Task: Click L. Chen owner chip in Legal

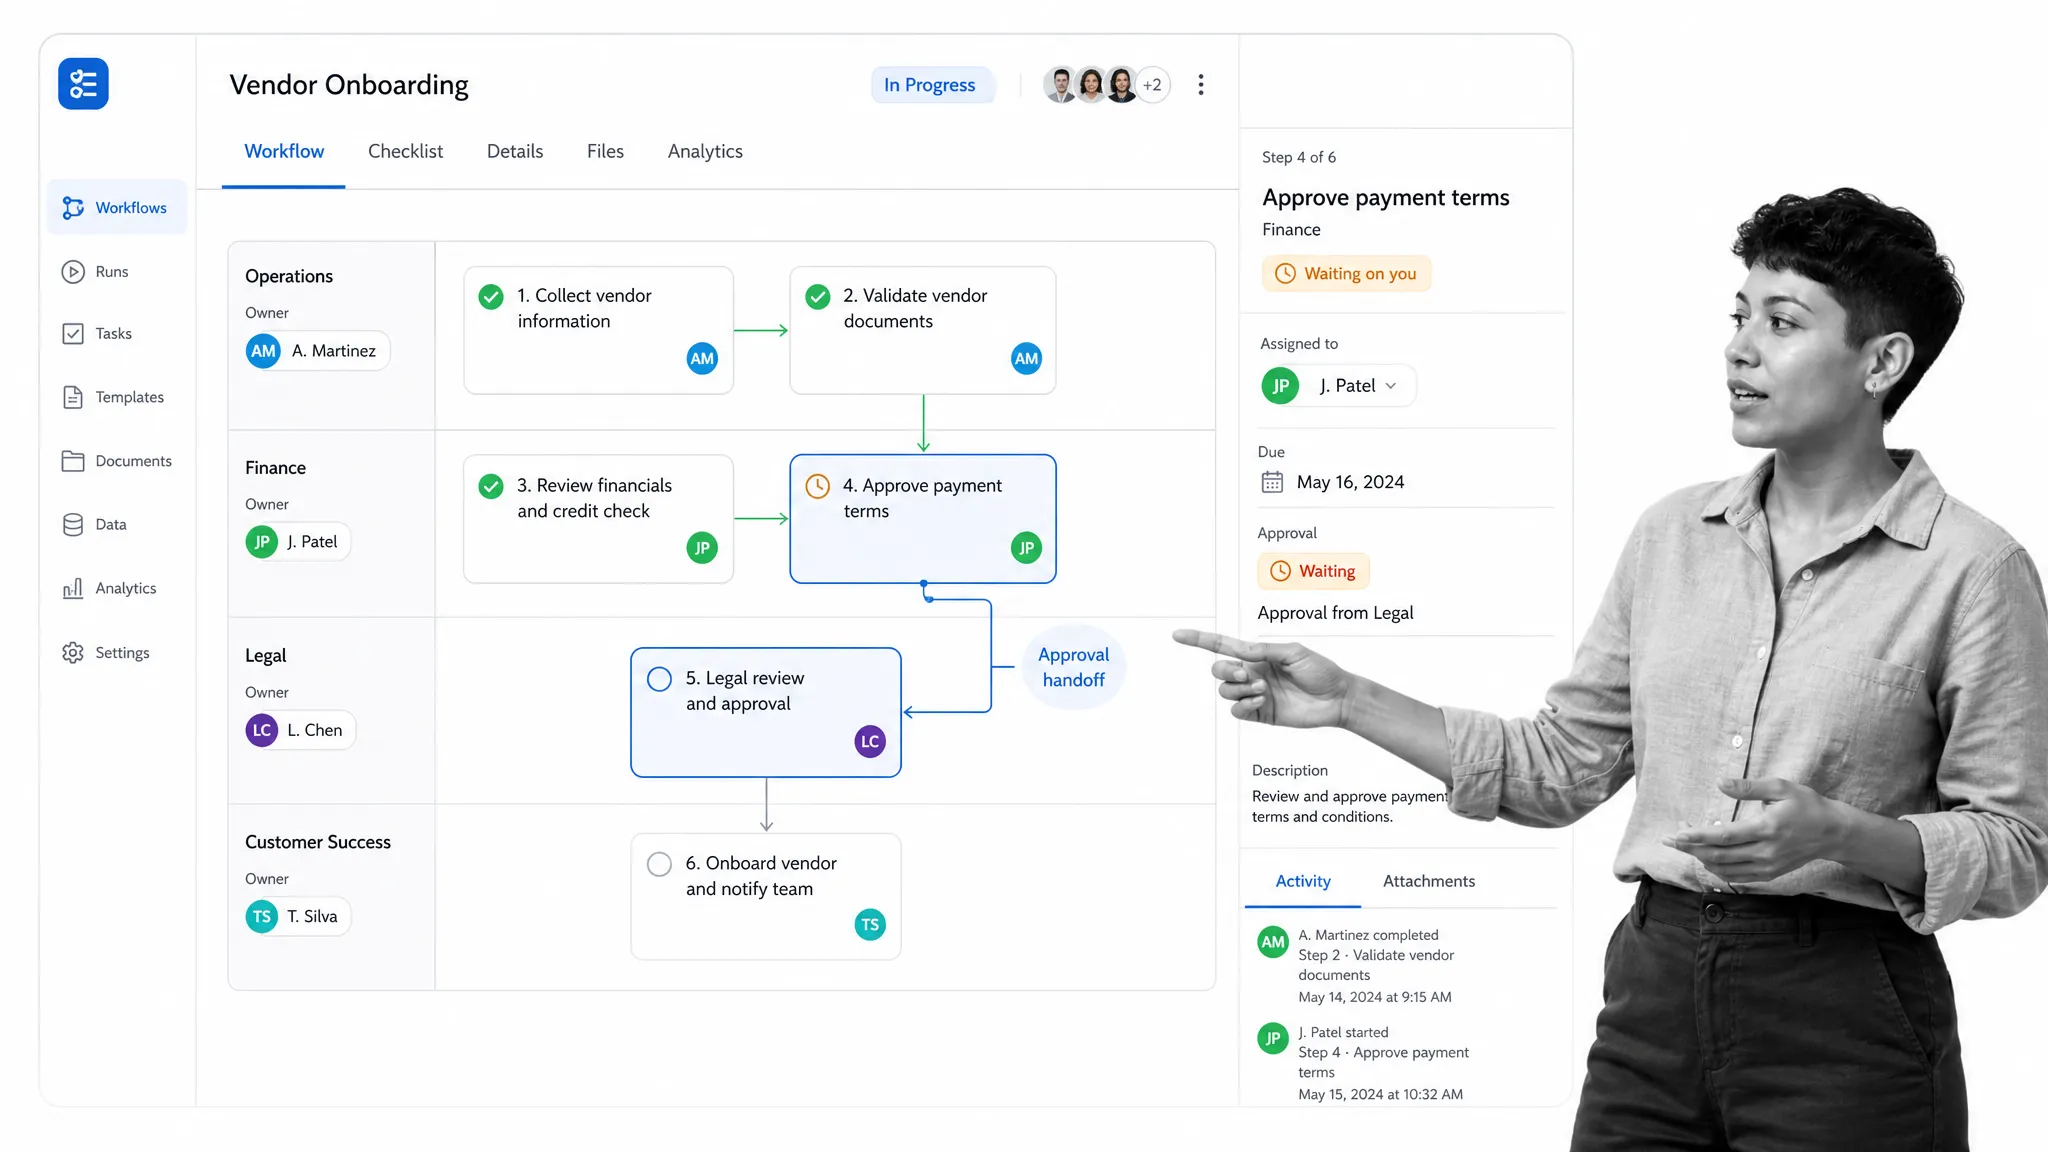Action: click(x=300, y=730)
